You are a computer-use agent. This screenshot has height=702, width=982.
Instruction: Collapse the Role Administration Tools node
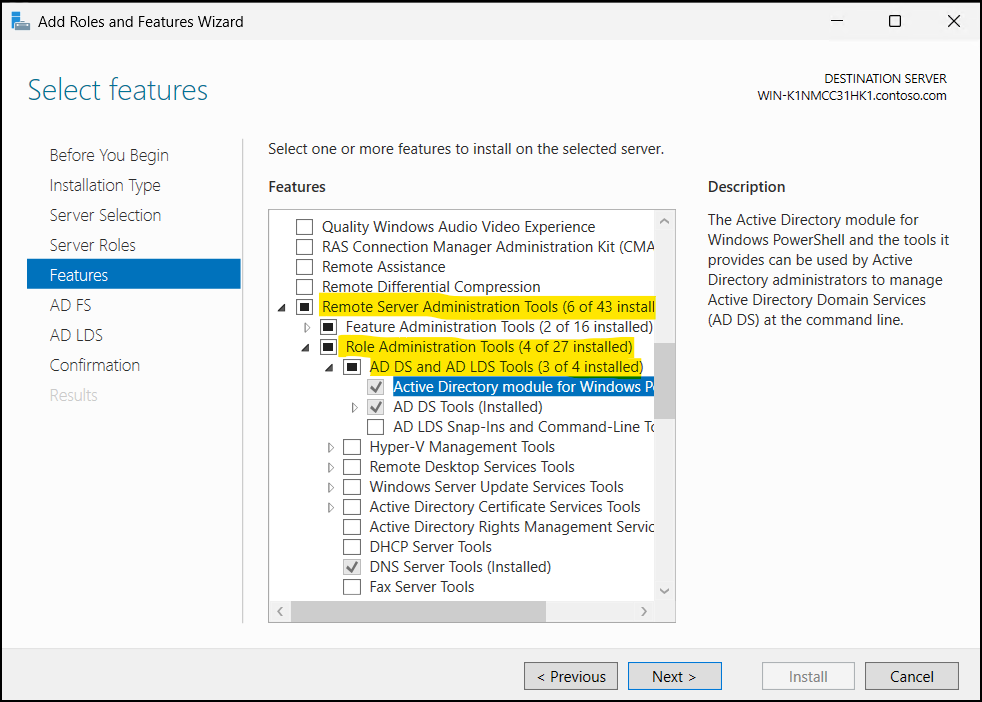(x=305, y=346)
